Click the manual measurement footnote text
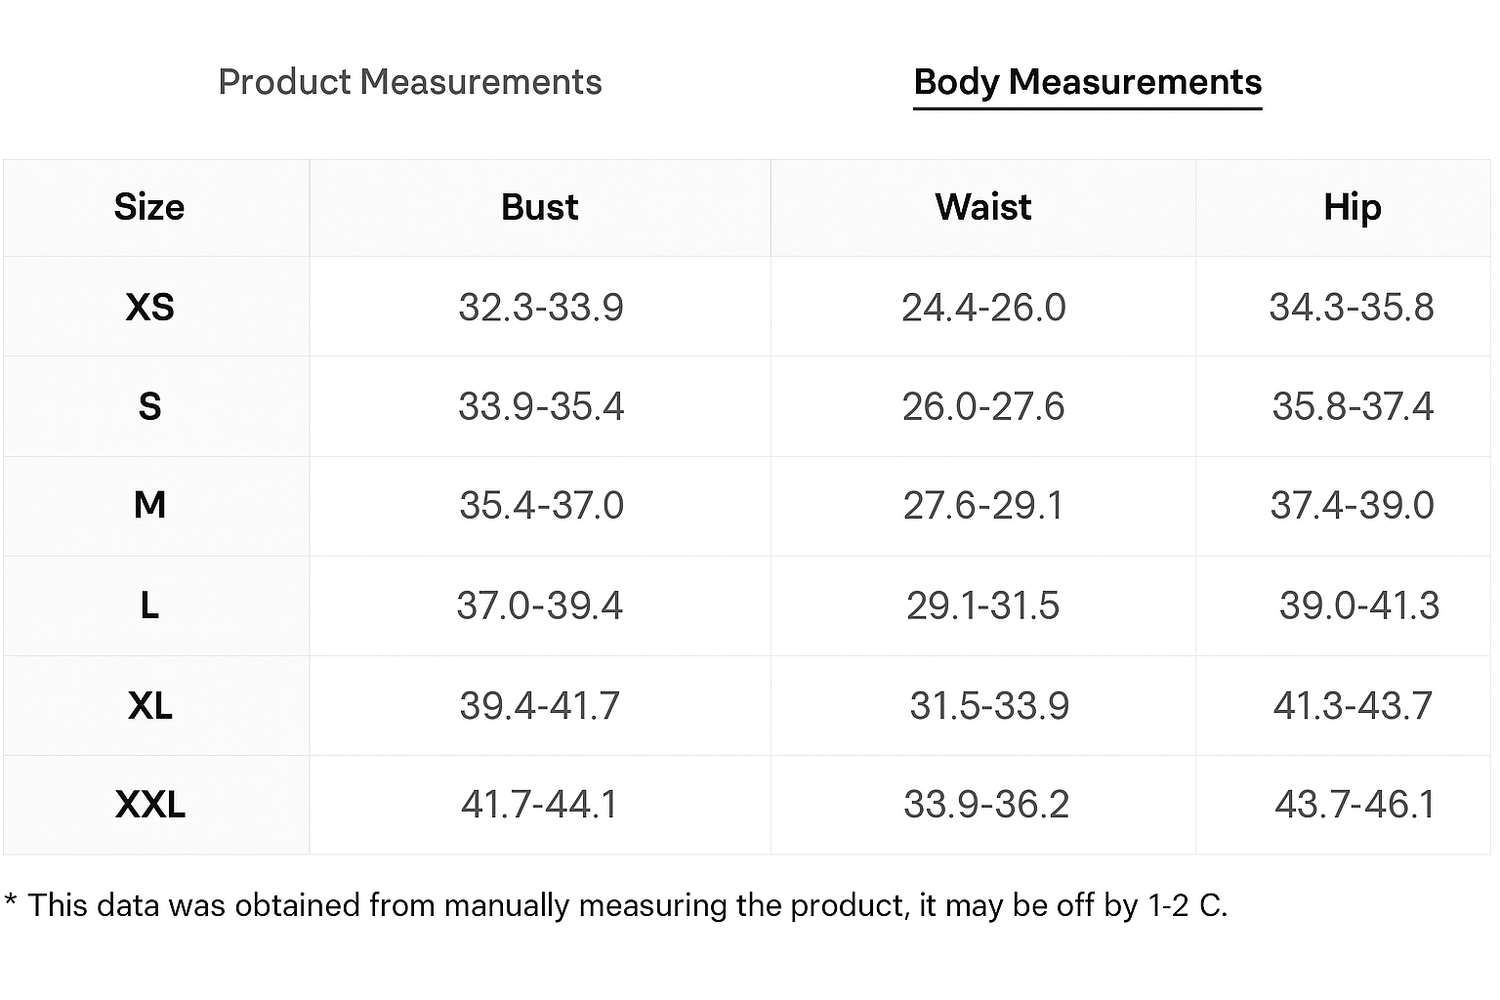This screenshot has width=1500, height=1000. (x=616, y=905)
